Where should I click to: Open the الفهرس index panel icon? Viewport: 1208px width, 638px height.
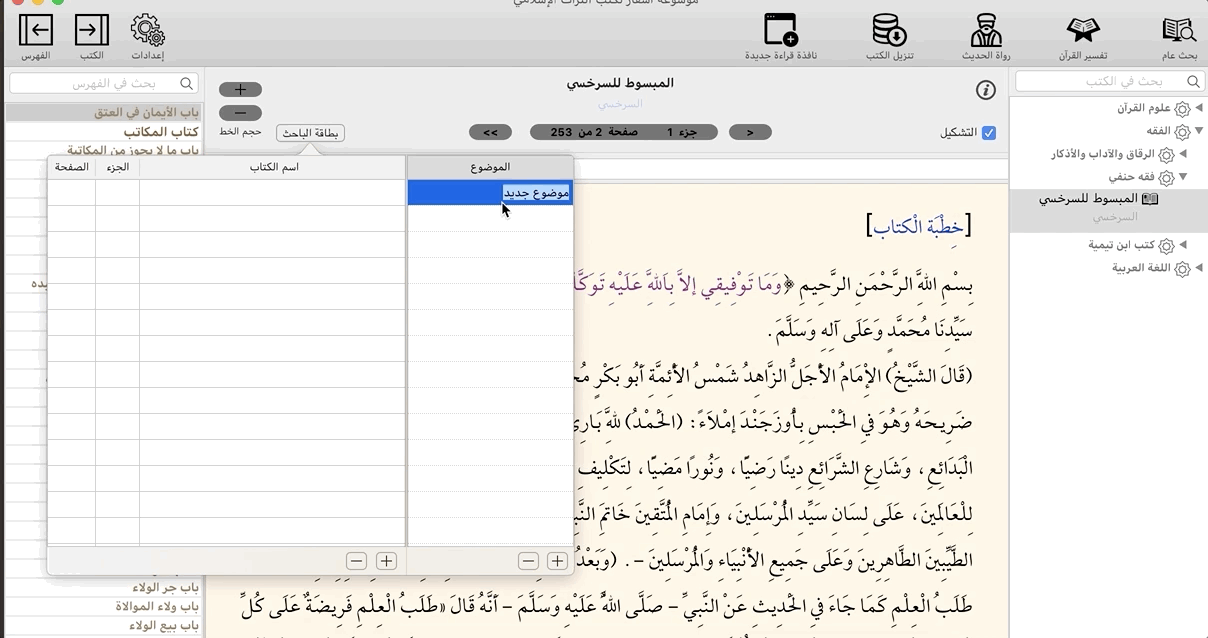(36, 30)
